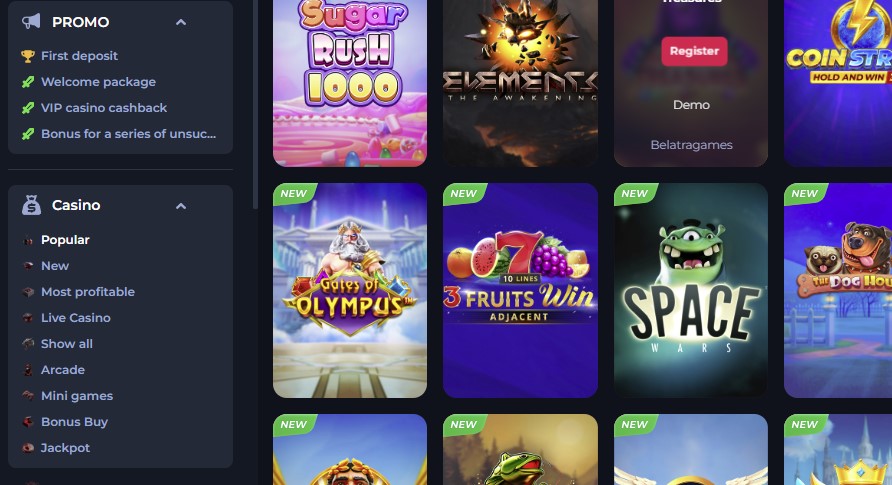Click the PROMO megaphone icon
Screen dimensions: 892x485
tap(31, 22)
